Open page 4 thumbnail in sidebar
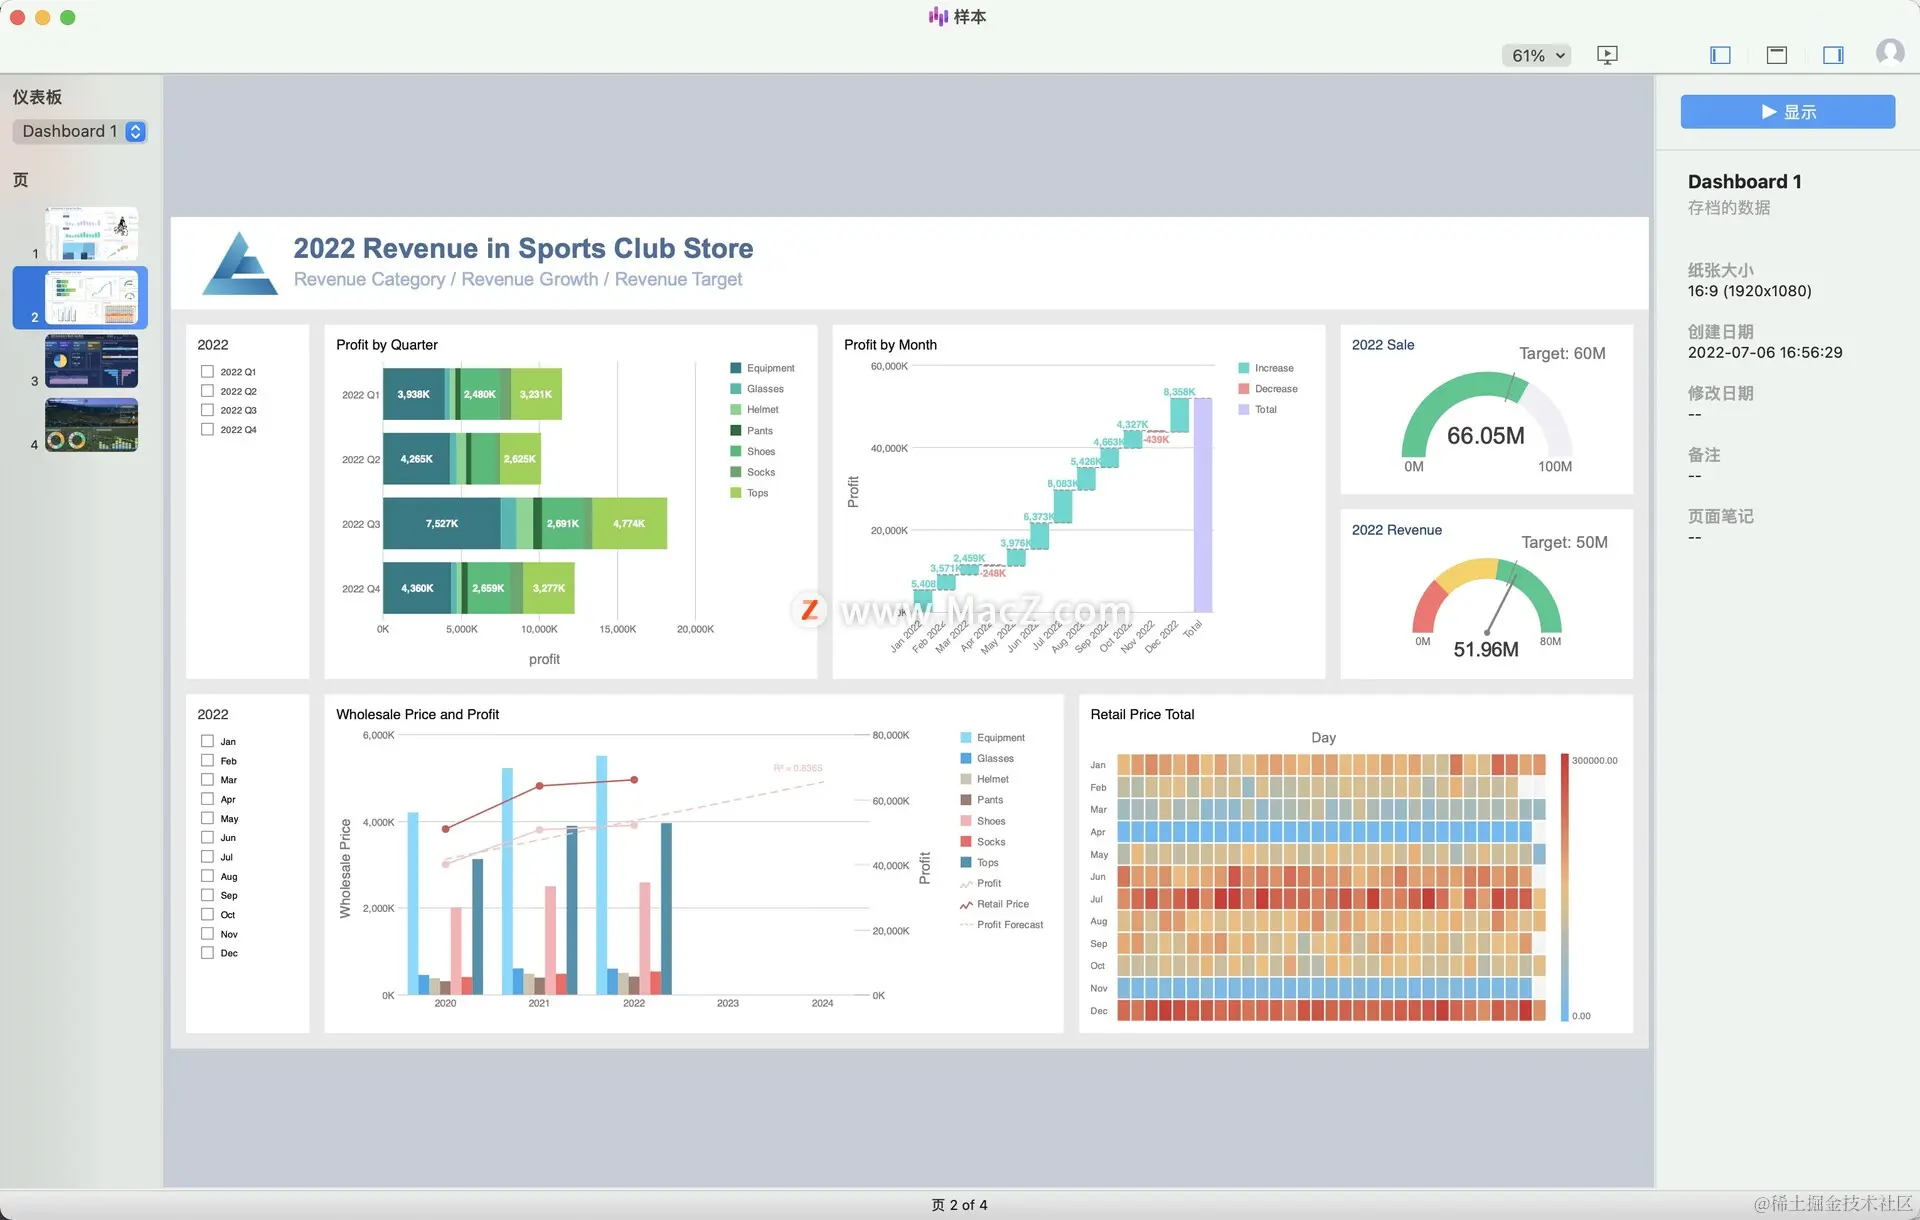The height and width of the screenshot is (1220, 1920). [x=91, y=425]
